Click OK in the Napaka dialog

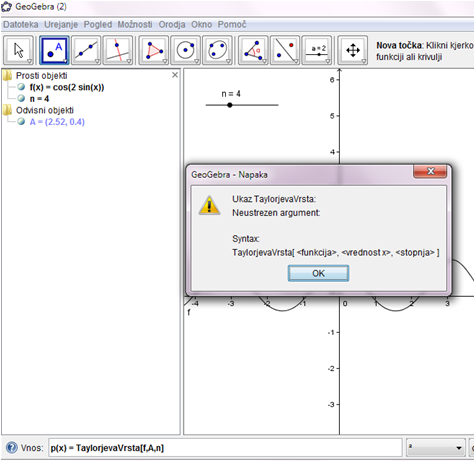click(318, 273)
